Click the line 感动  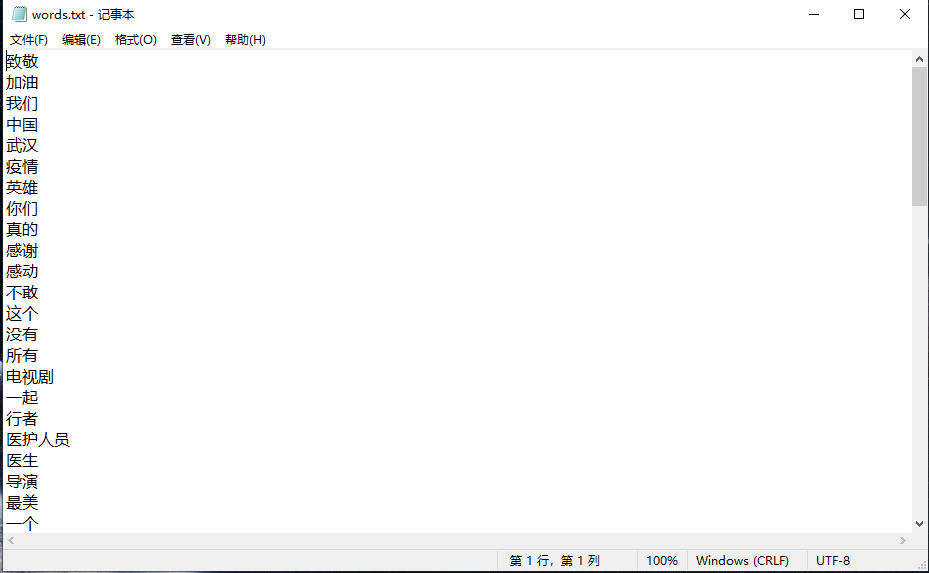click(x=22, y=271)
